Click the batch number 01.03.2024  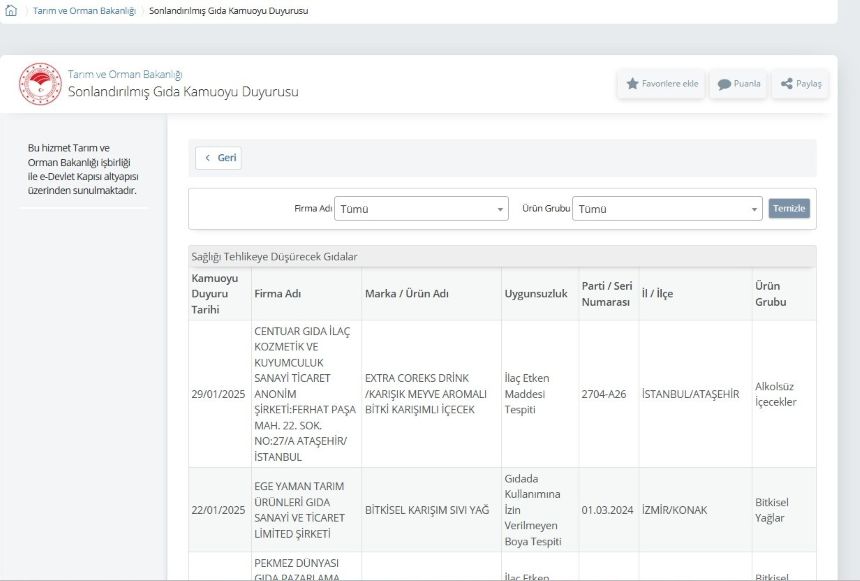point(607,510)
